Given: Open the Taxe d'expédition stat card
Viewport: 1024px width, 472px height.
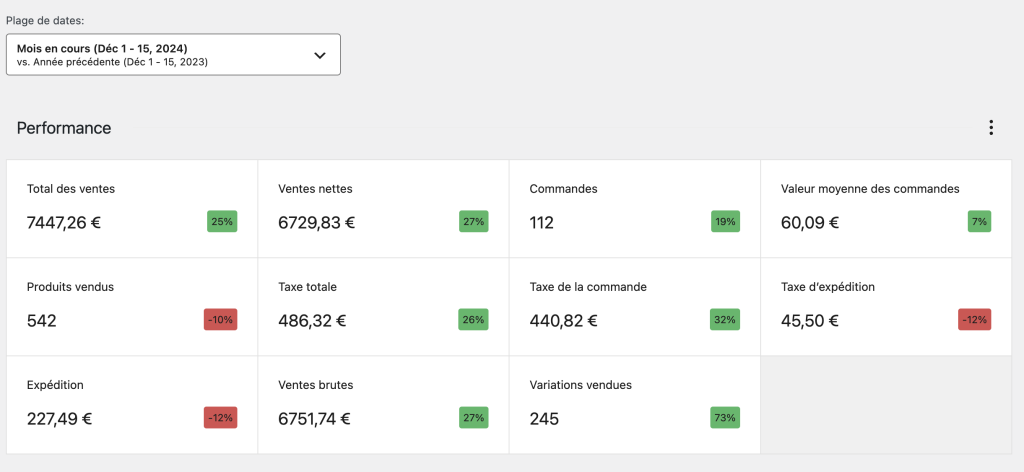Looking at the screenshot, I should [885, 306].
